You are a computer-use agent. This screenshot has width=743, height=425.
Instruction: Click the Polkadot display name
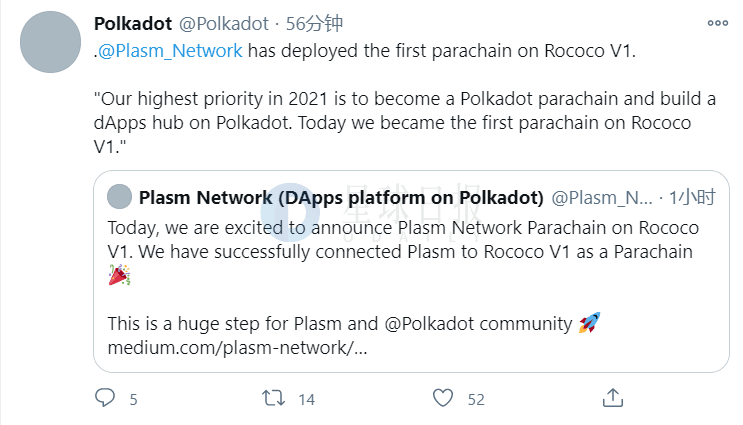pos(133,23)
